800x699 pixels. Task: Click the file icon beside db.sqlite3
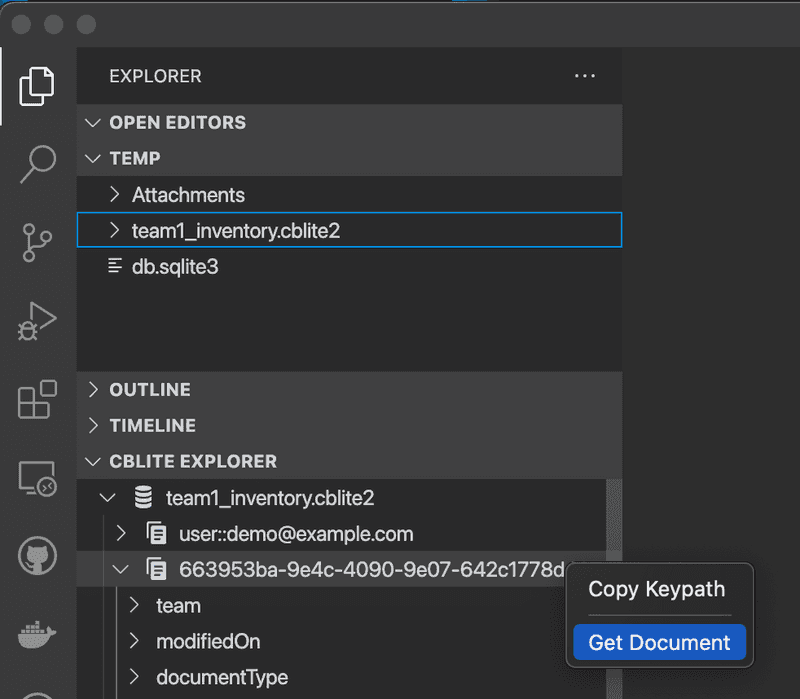pos(115,266)
